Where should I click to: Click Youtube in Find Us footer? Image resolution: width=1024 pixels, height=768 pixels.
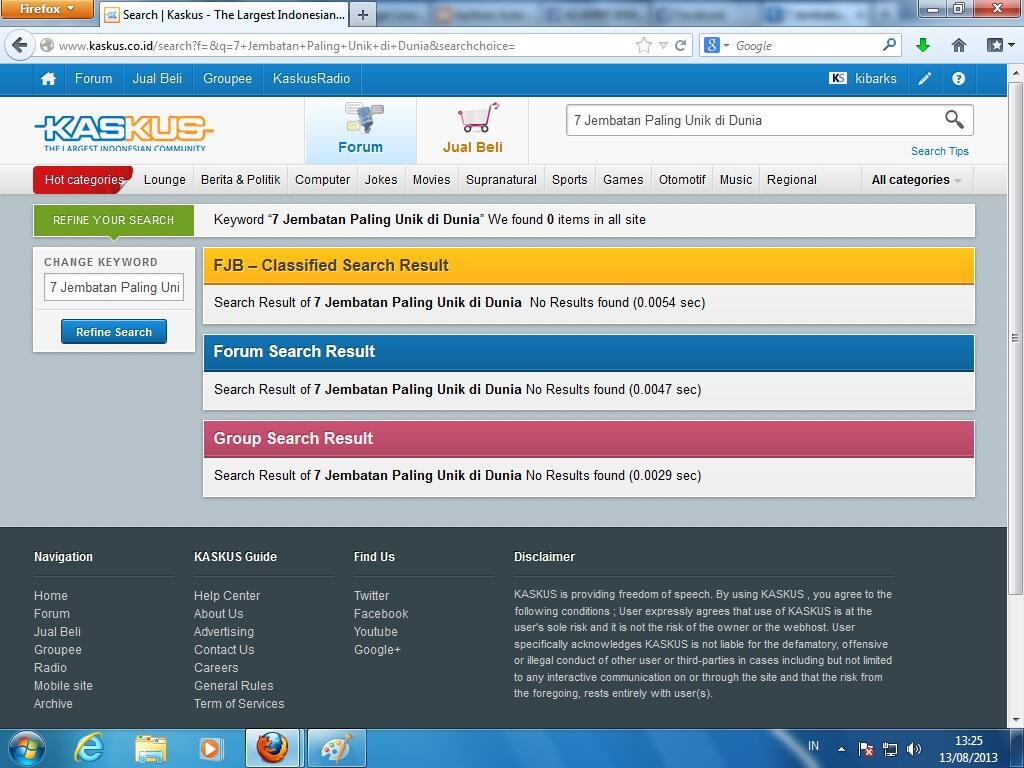coord(376,632)
